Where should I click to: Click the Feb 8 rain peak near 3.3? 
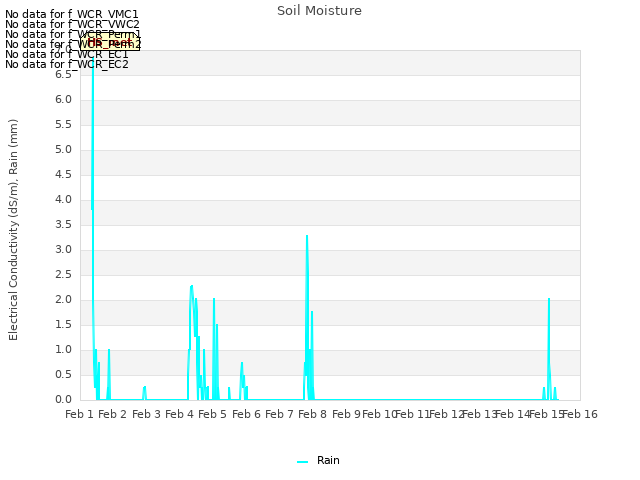coord(307,236)
